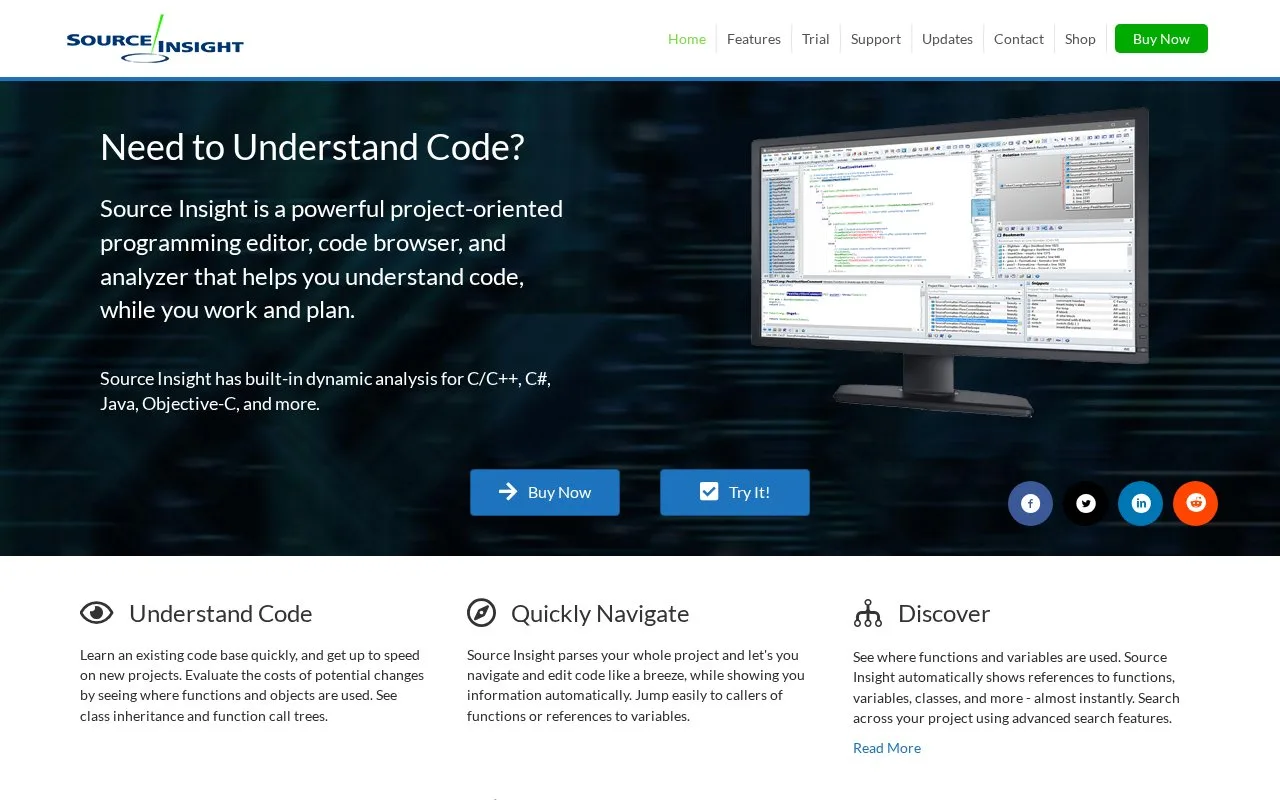Viewport: 1280px width, 800px height.
Task: Share on Facebook icon
Action: (x=1030, y=503)
